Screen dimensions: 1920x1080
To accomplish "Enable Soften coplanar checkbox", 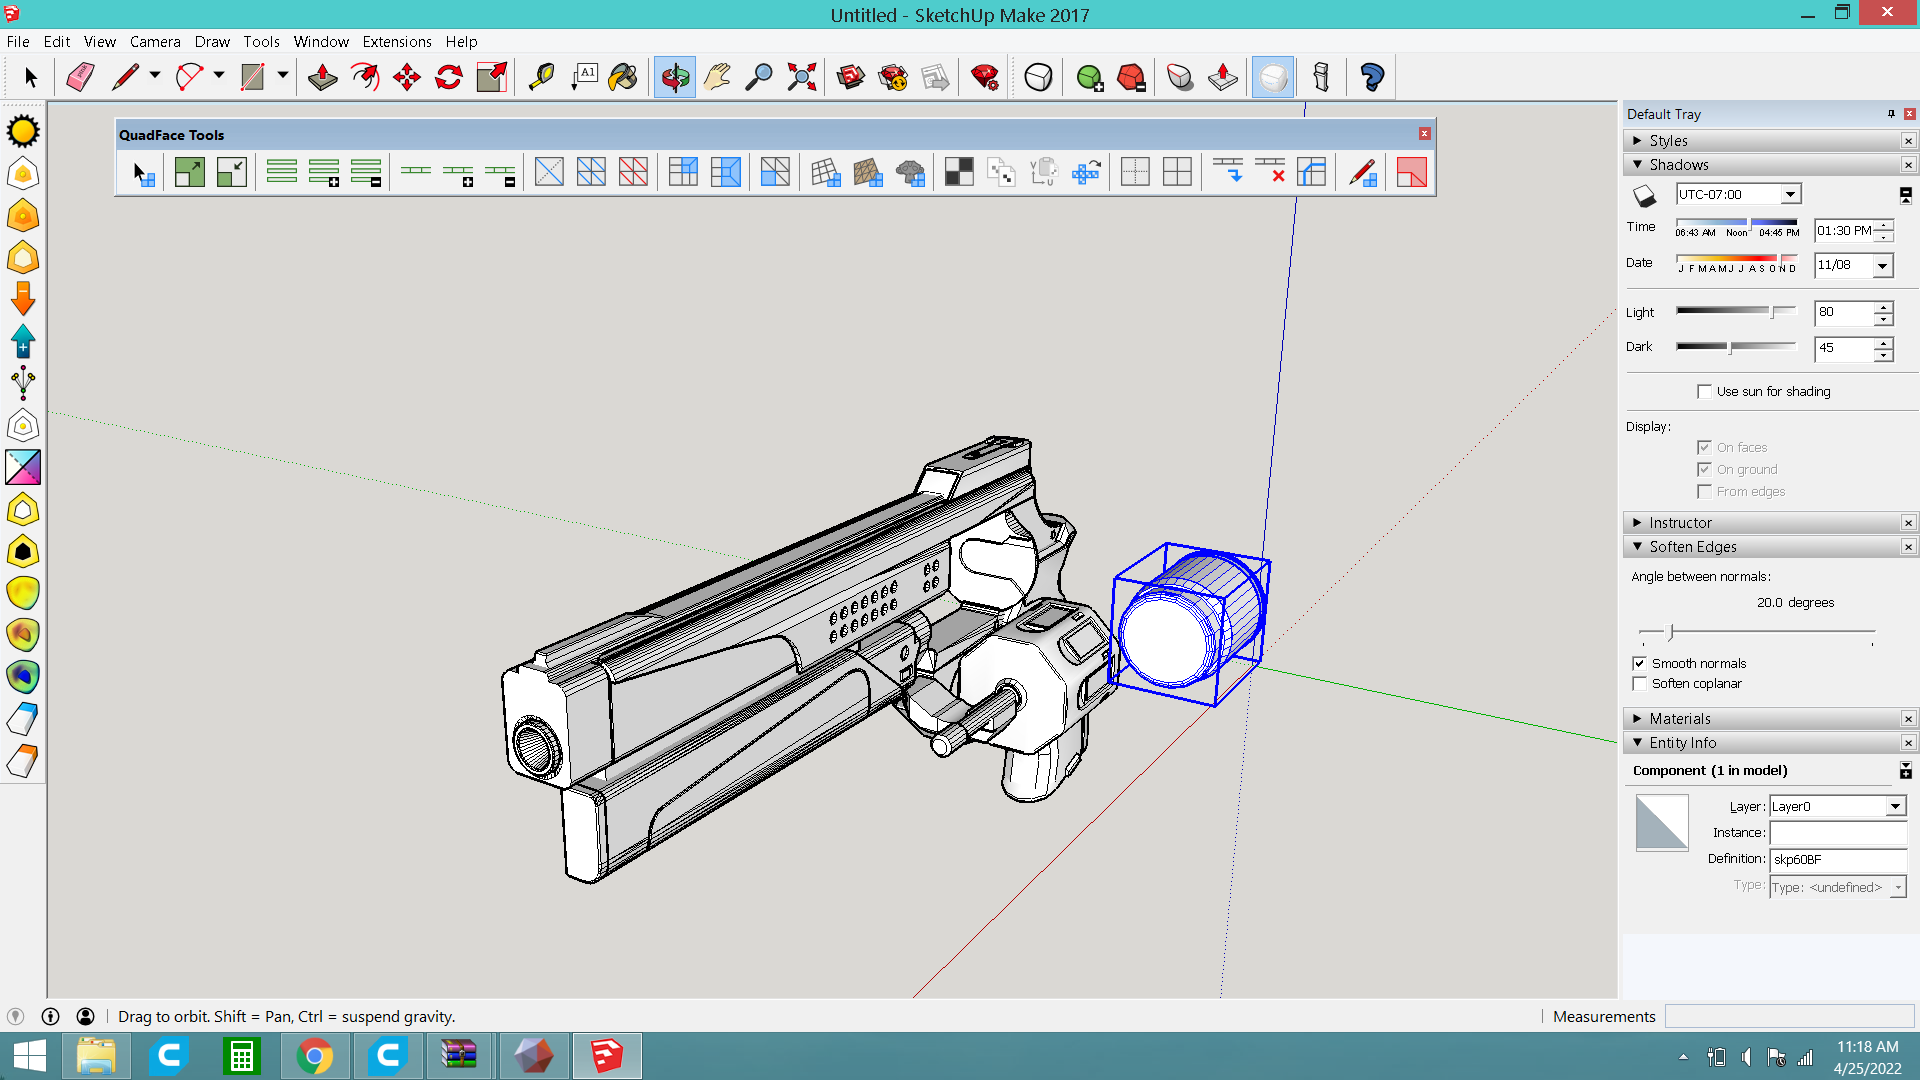I will pyautogui.click(x=1639, y=684).
